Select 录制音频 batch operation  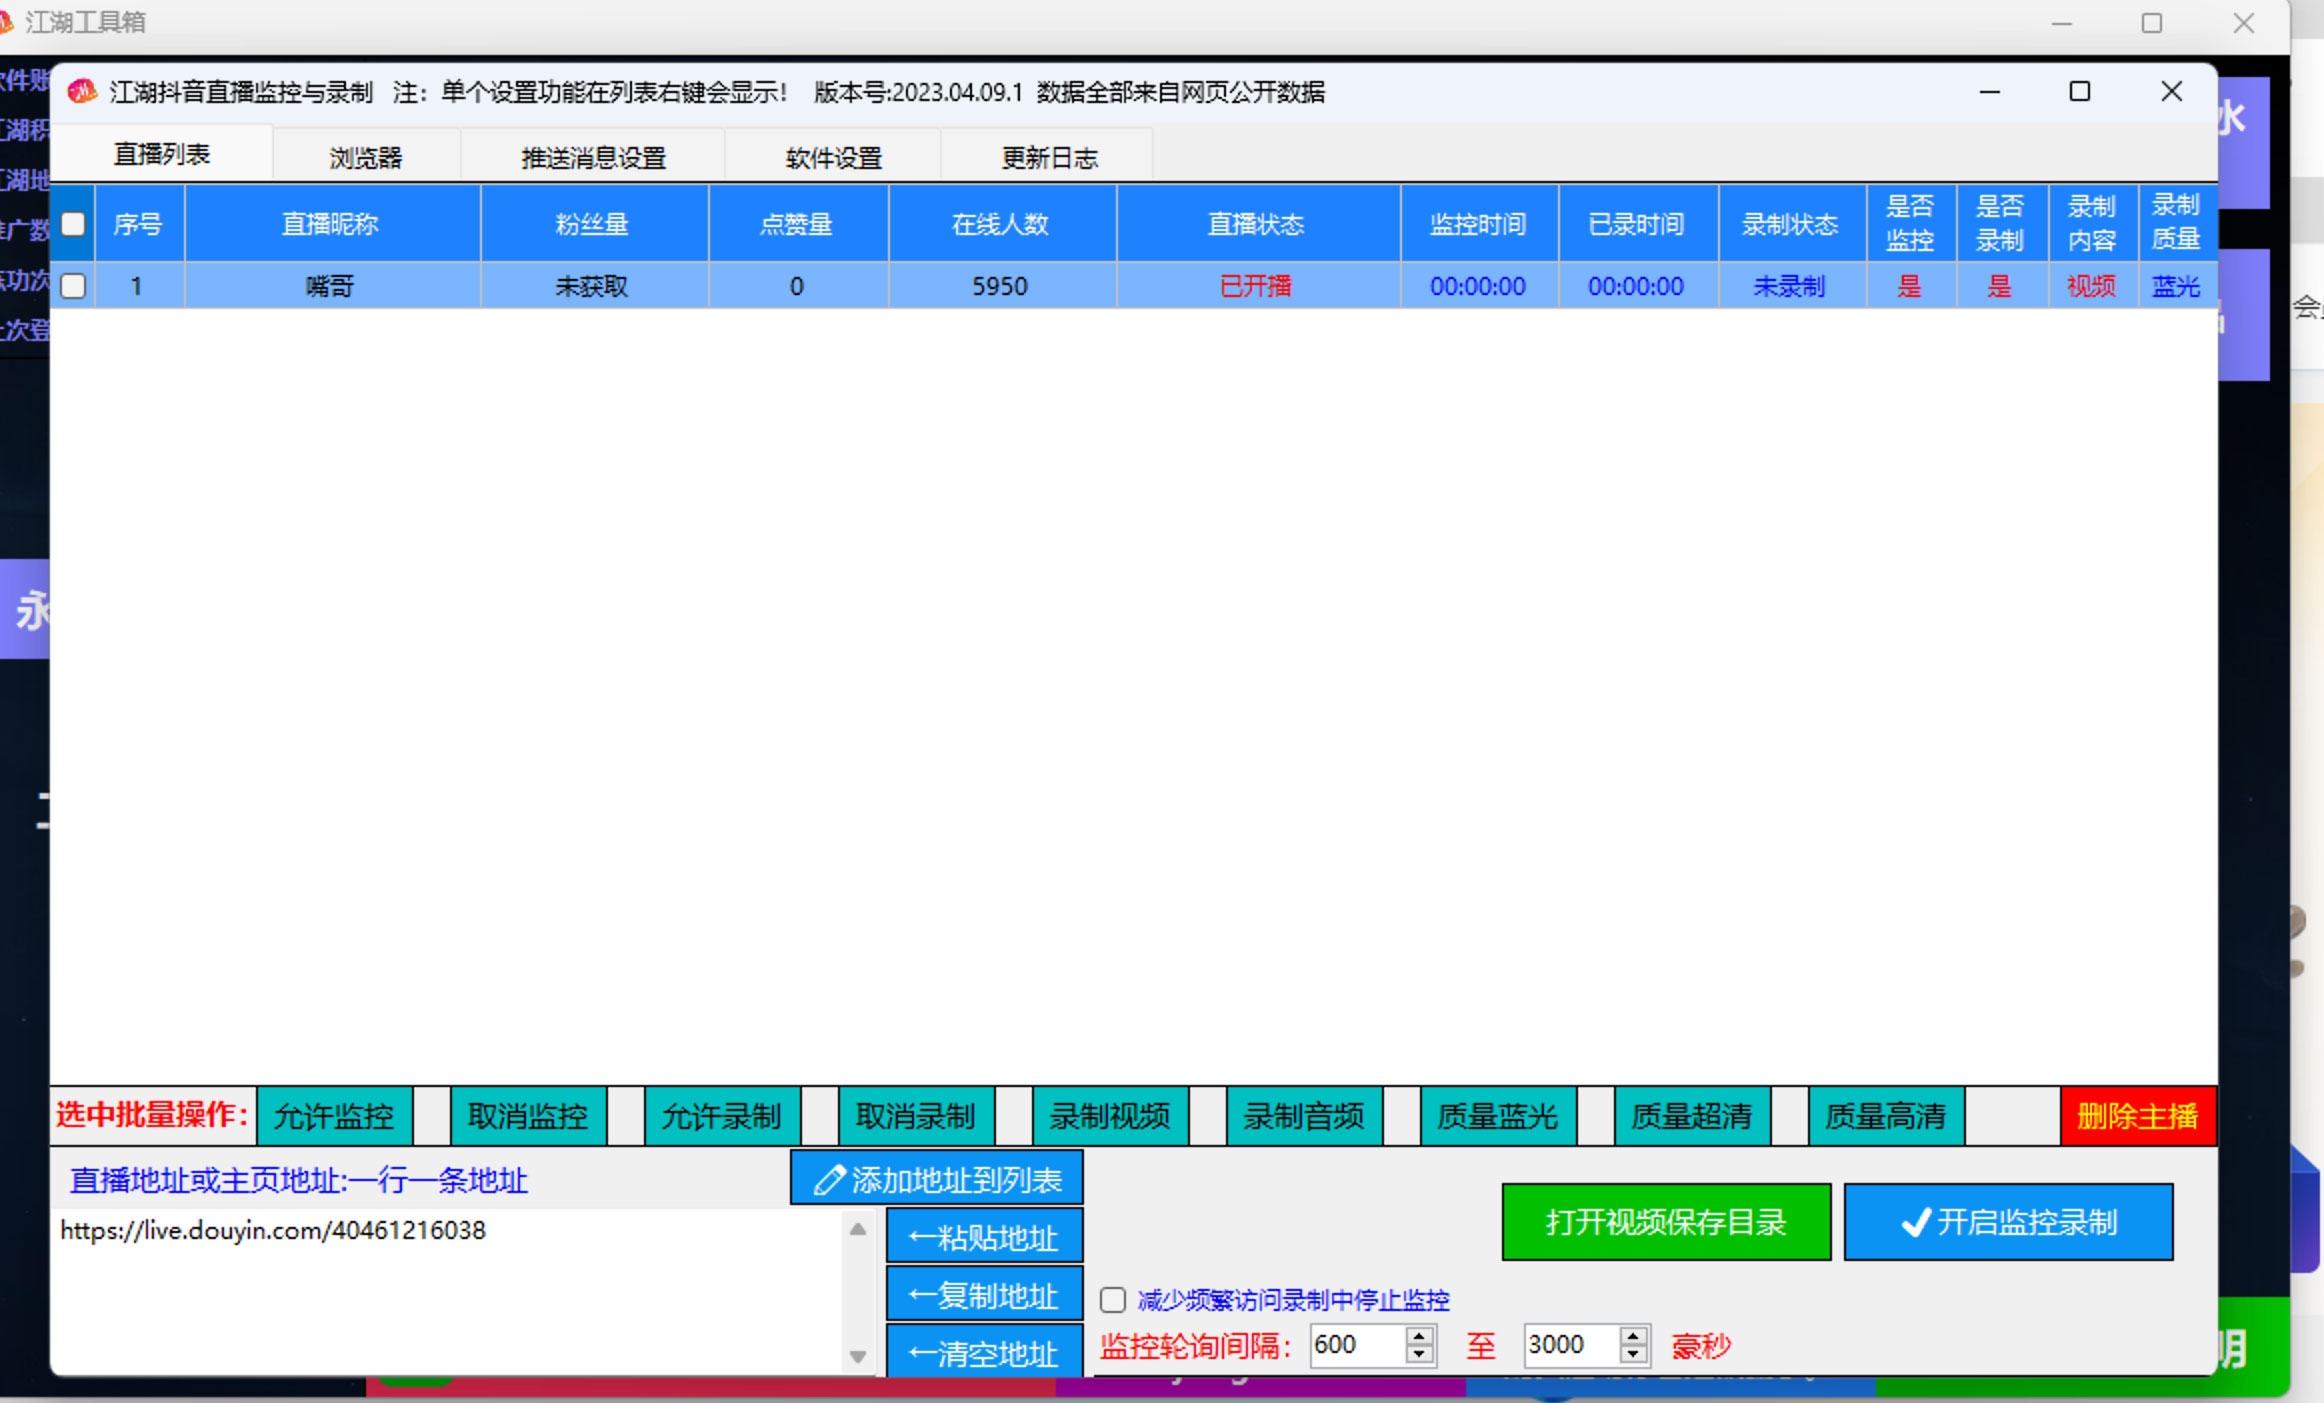coord(1303,1117)
